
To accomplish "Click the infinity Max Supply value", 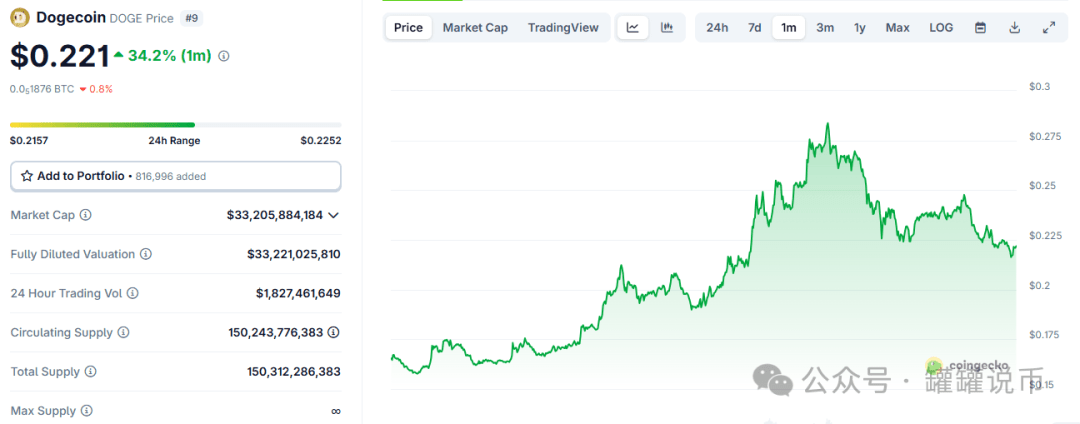I will coord(335,411).
